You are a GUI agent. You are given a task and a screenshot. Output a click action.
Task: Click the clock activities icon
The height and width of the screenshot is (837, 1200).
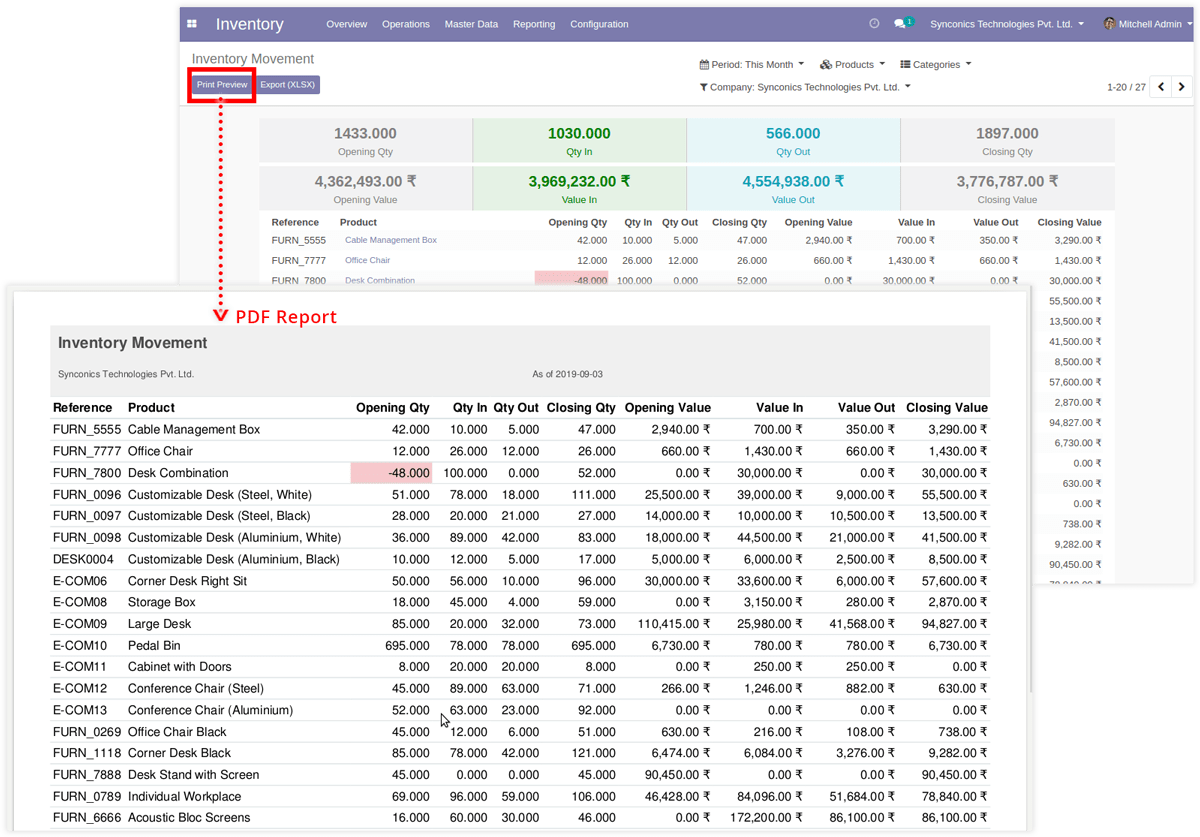coord(874,24)
